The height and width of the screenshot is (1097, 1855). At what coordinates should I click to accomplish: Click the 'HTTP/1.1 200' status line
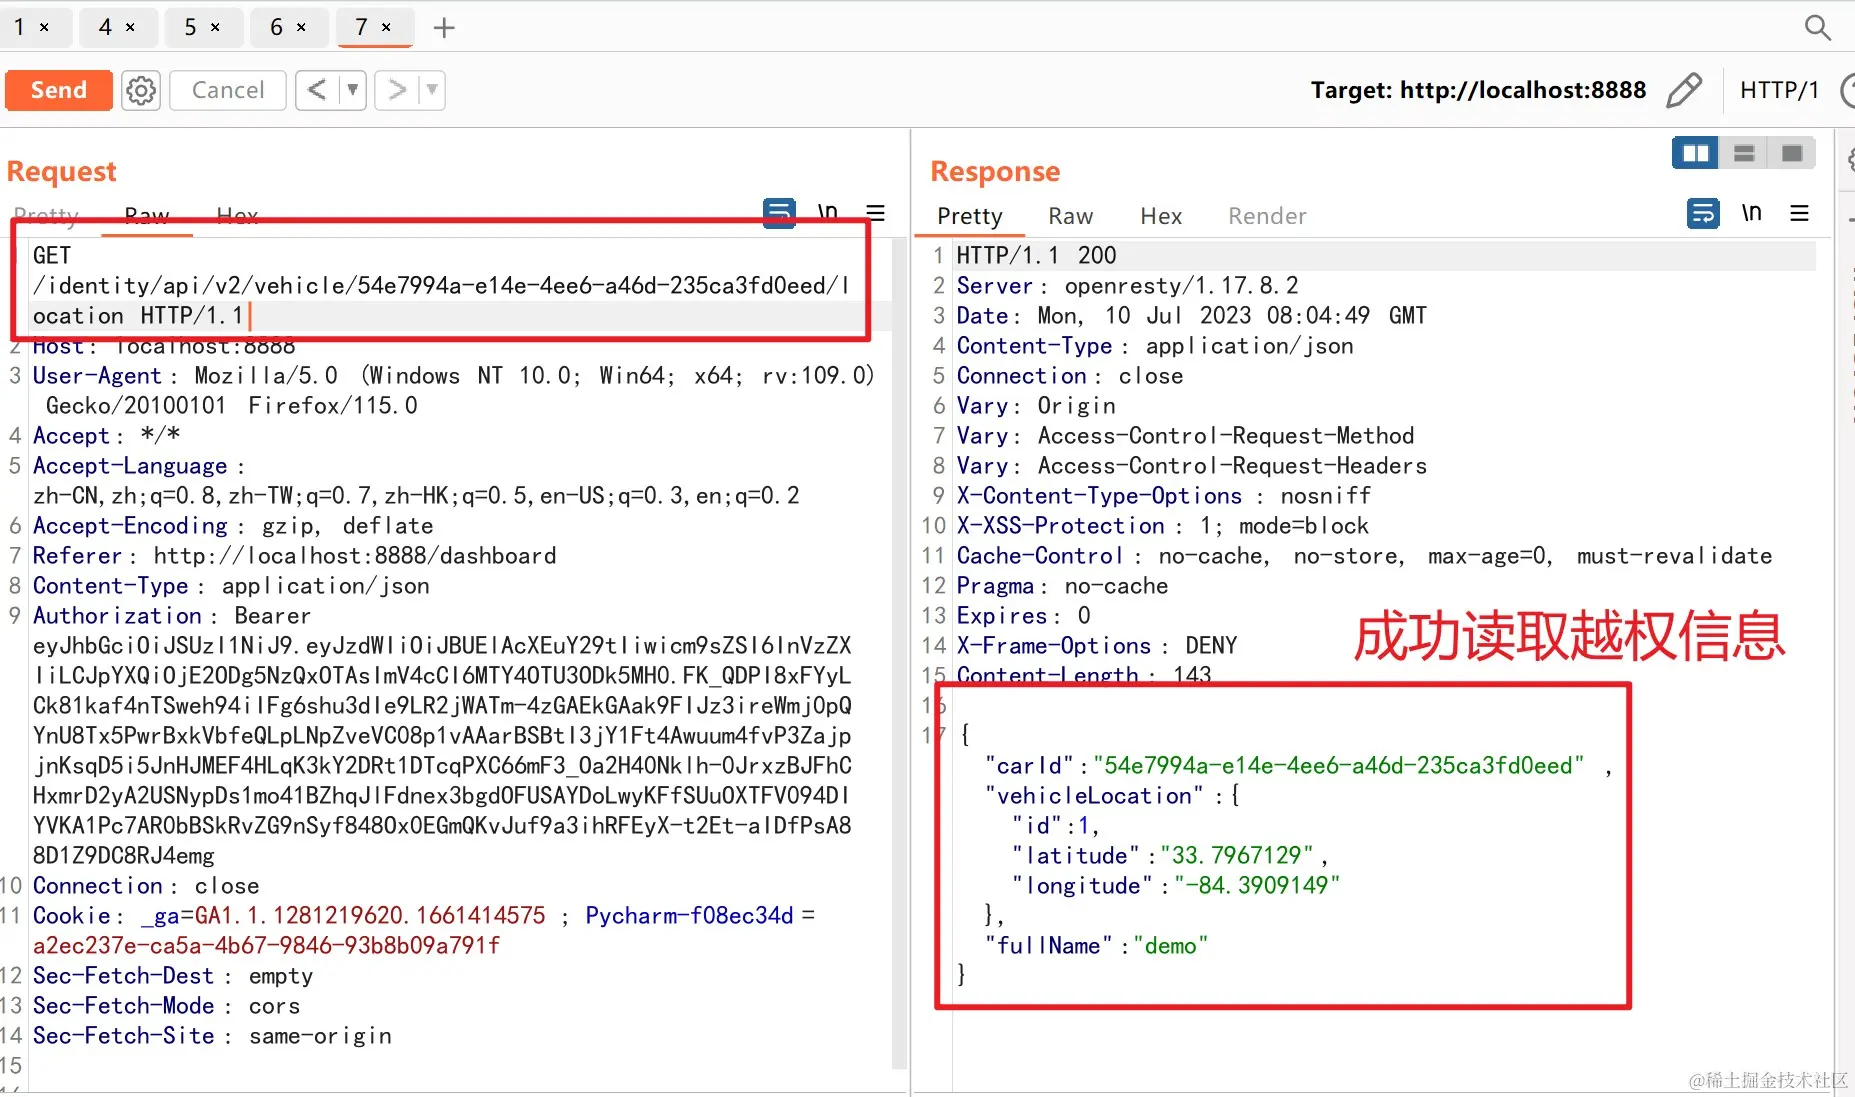coord(1036,256)
